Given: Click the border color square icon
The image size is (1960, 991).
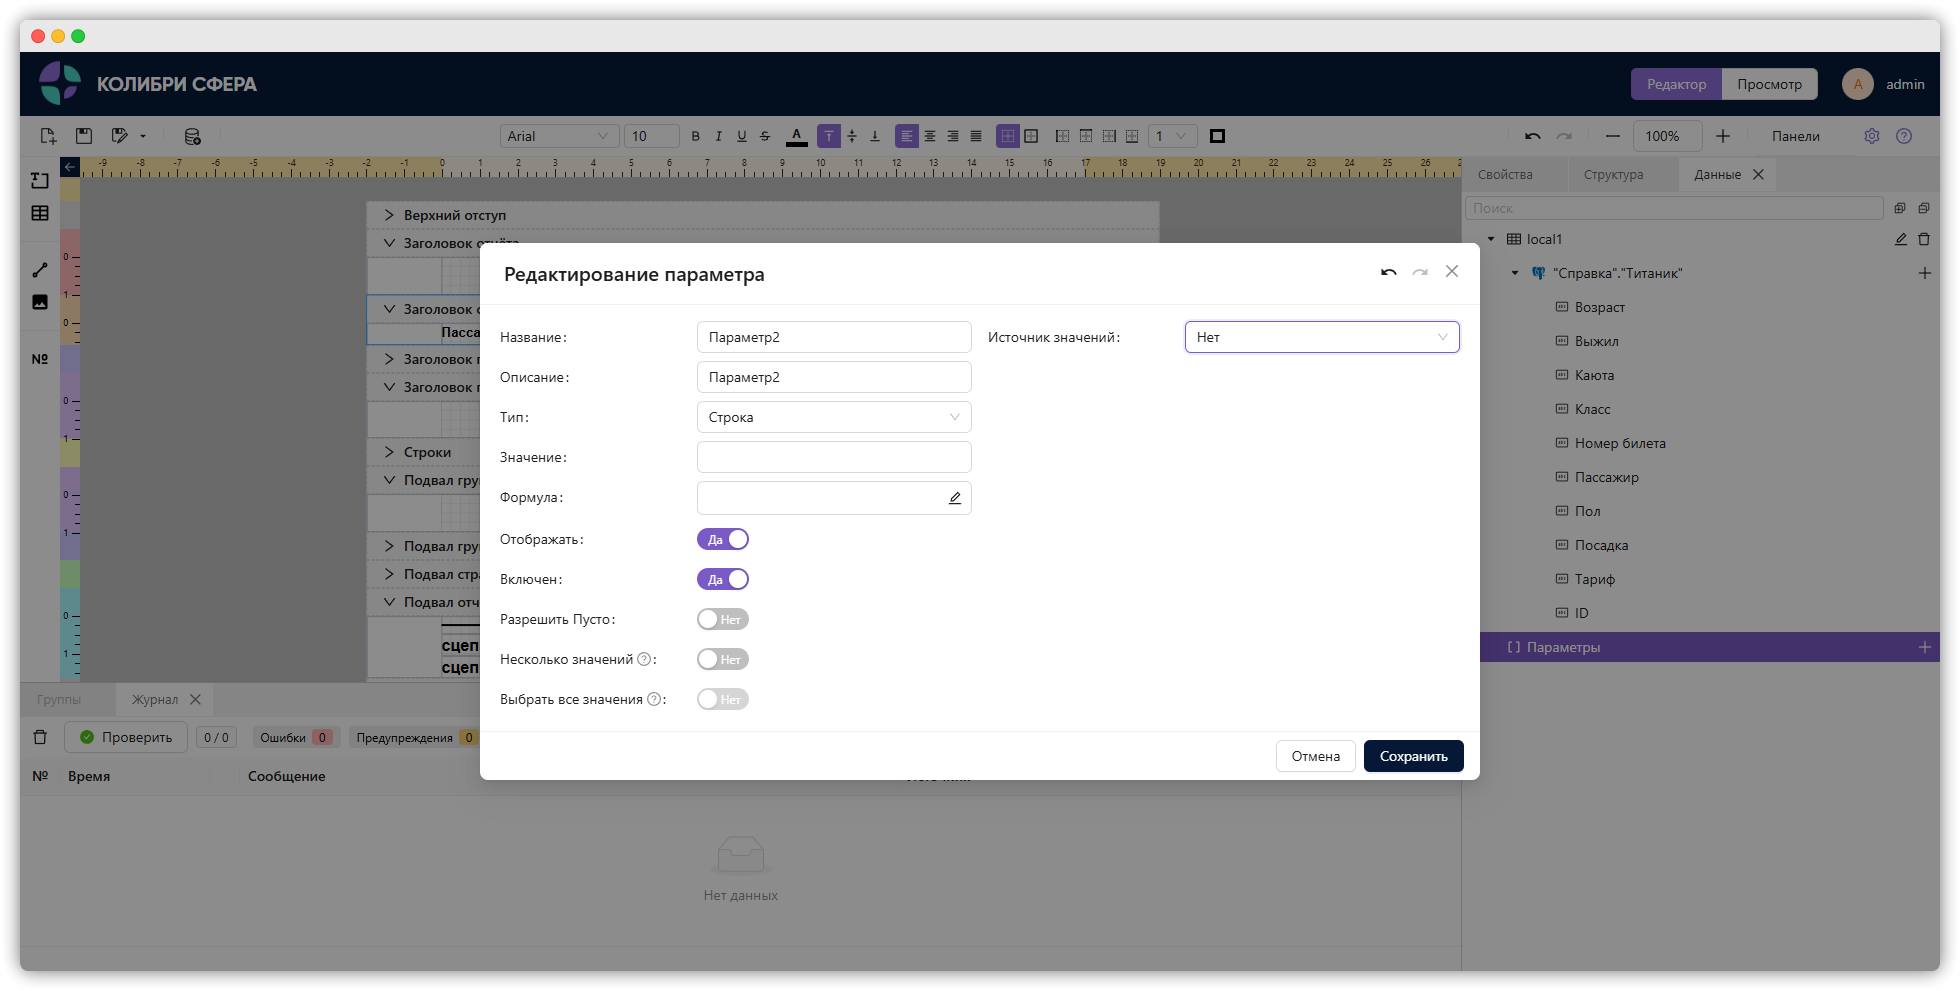Looking at the screenshot, I should (1217, 136).
